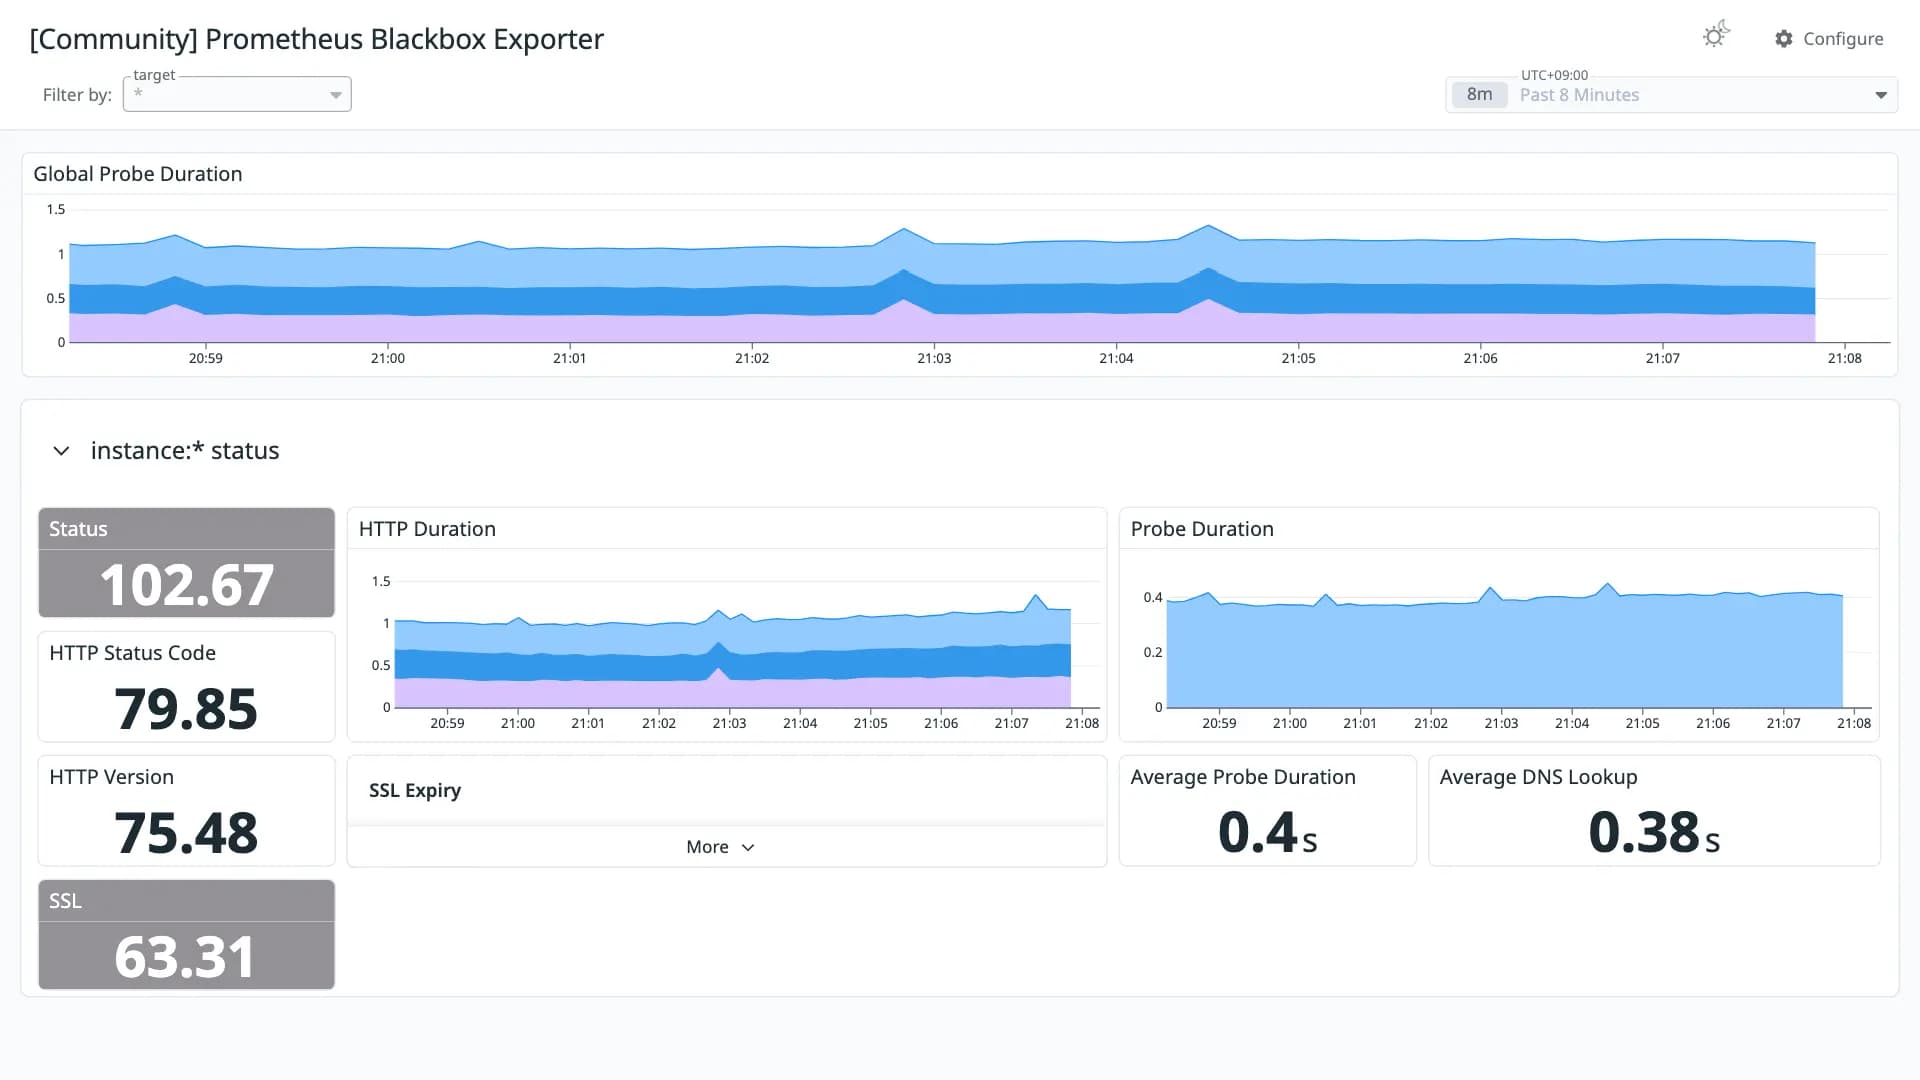Viewport: 1920px width, 1080px height.
Task: Click the Probe Duration widget title
Action: coord(1202,529)
